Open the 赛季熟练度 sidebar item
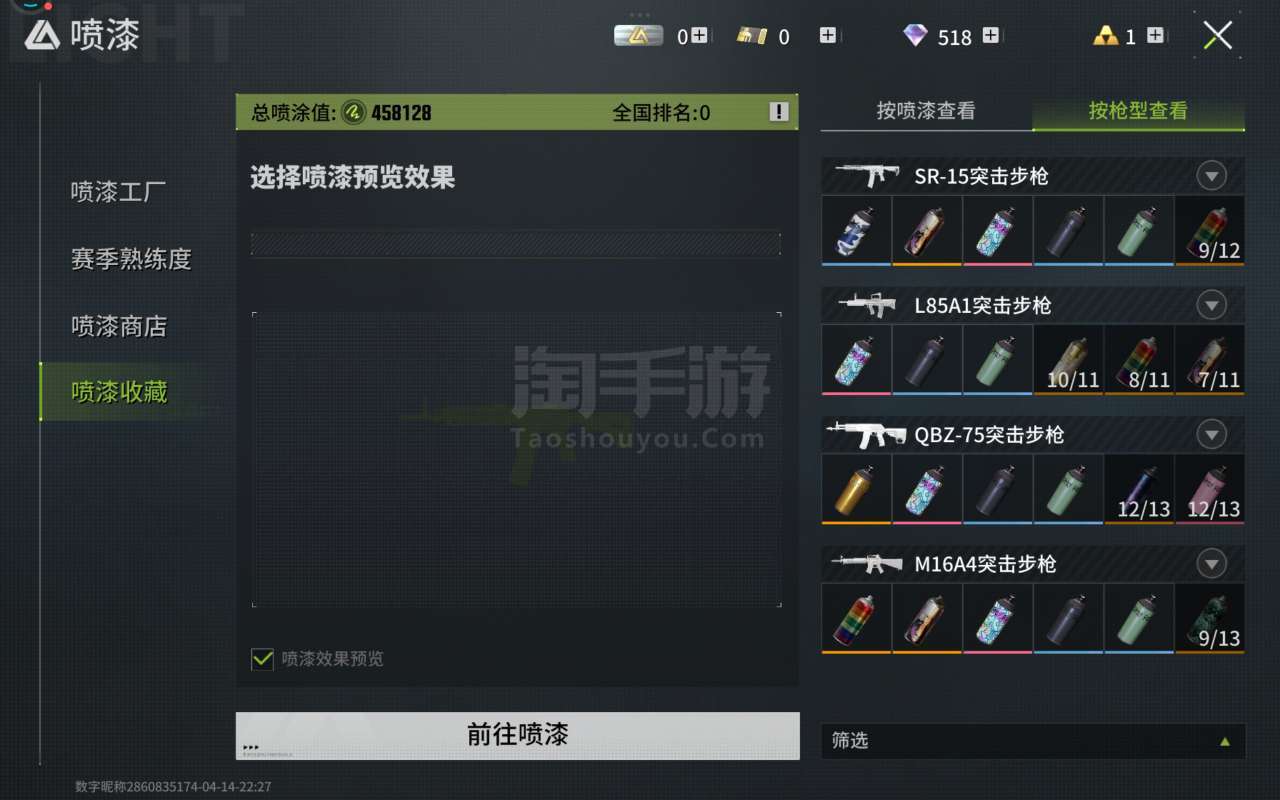 click(131, 259)
